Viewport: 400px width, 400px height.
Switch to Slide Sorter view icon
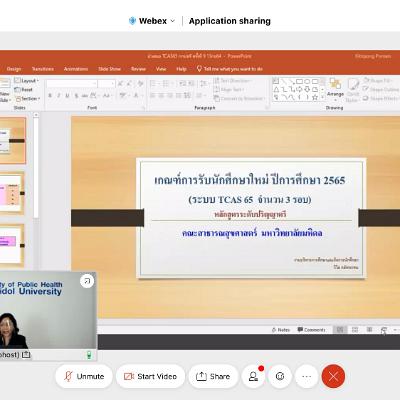[355, 330]
